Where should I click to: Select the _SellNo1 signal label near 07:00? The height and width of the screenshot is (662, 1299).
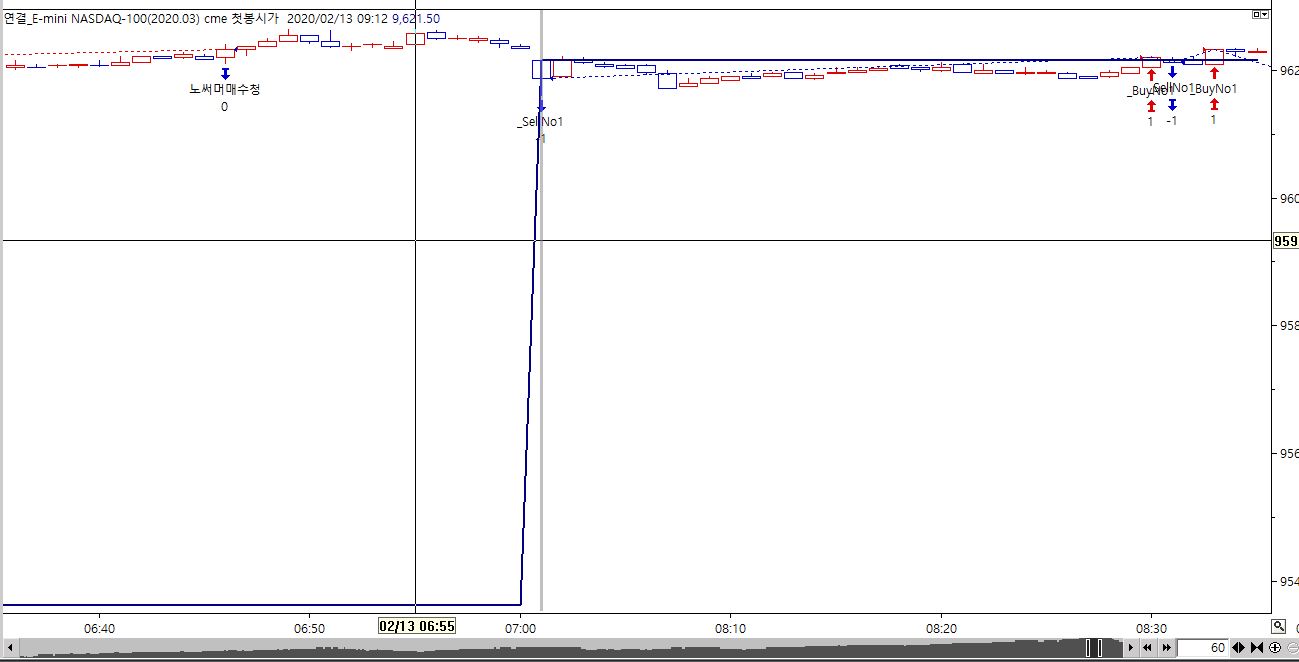click(x=540, y=122)
